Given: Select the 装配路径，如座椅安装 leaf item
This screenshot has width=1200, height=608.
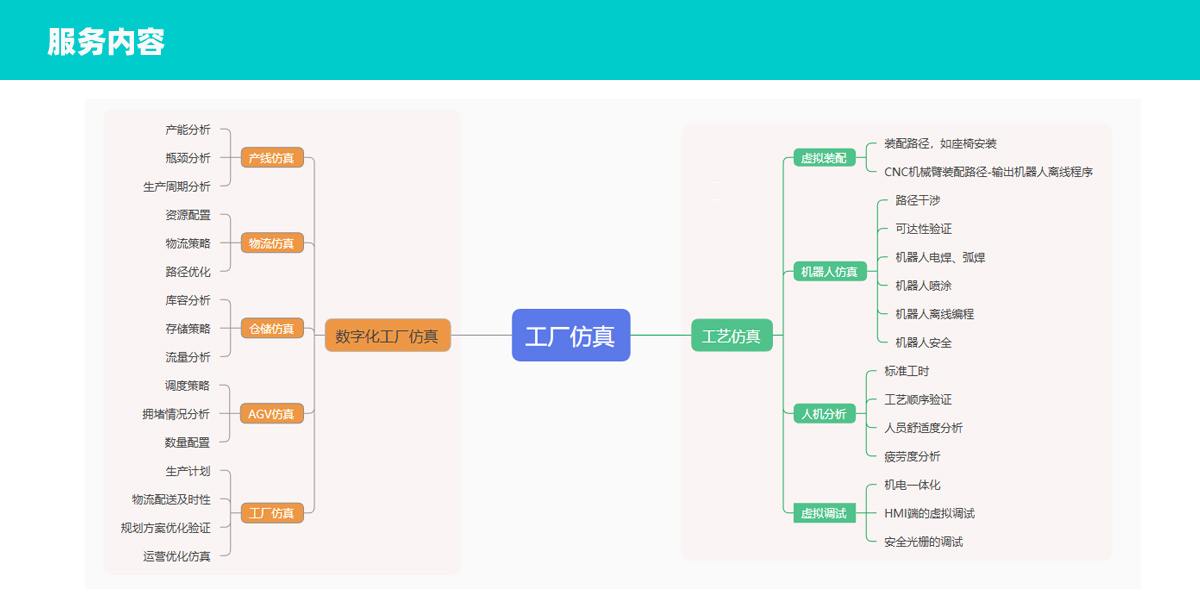Looking at the screenshot, I should pyautogui.click(x=940, y=144).
